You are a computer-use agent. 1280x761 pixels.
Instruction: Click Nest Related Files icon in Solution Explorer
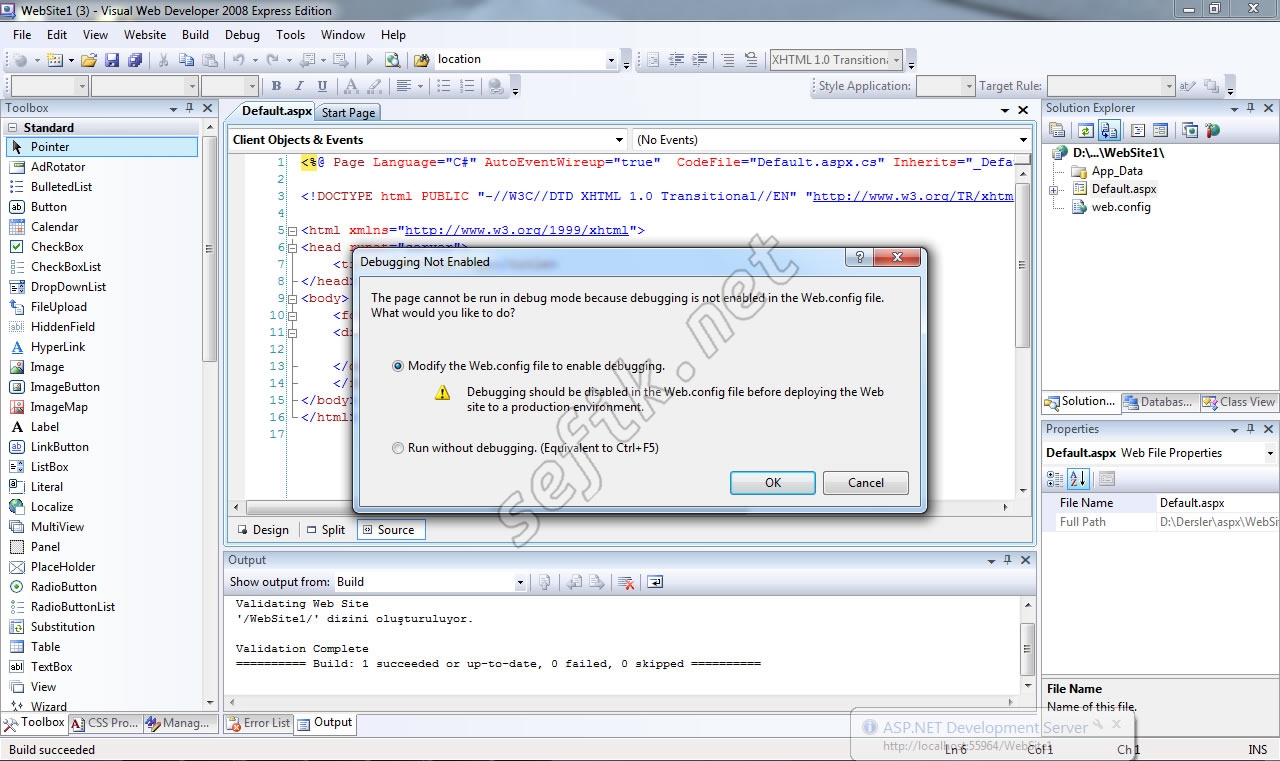[1108, 130]
